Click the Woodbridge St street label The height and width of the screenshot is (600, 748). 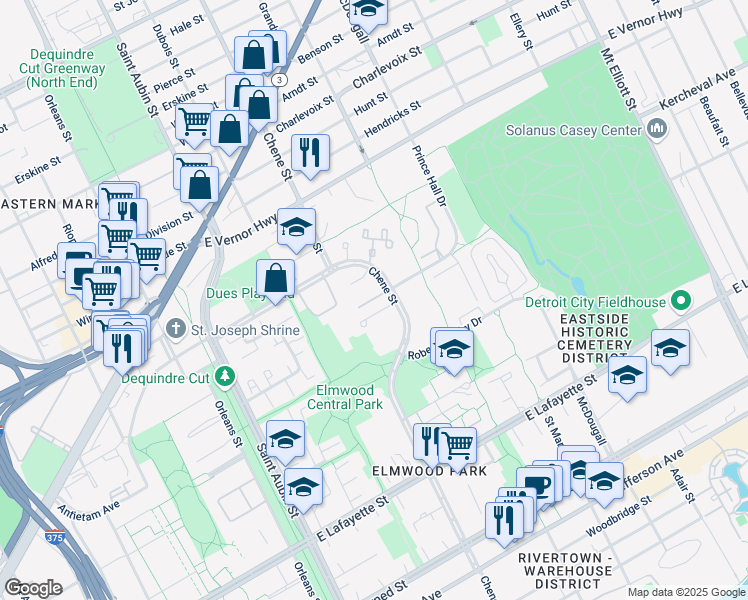pyautogui.click(x=618, y=517)
